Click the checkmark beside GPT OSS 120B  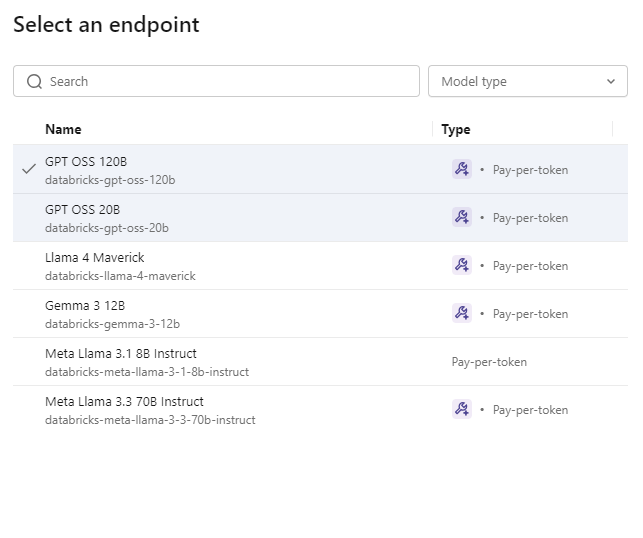pyautogui.click(x=29, y=169)
